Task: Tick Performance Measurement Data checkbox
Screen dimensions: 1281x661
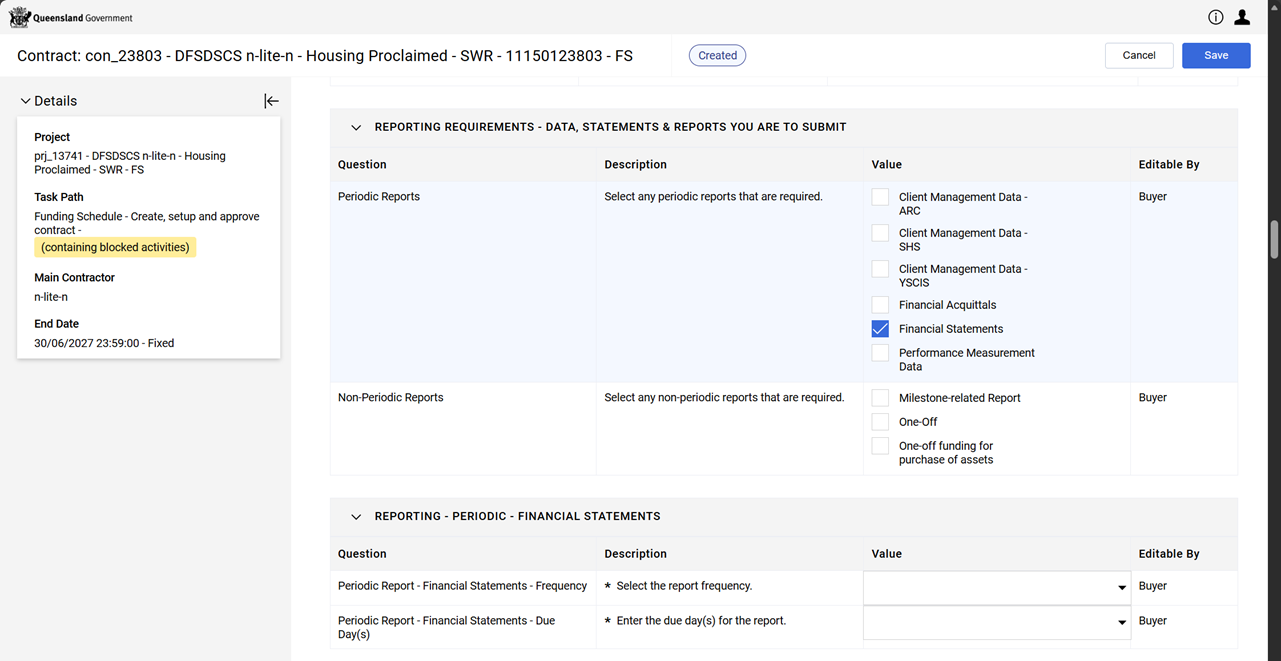Action: [880, 353]
